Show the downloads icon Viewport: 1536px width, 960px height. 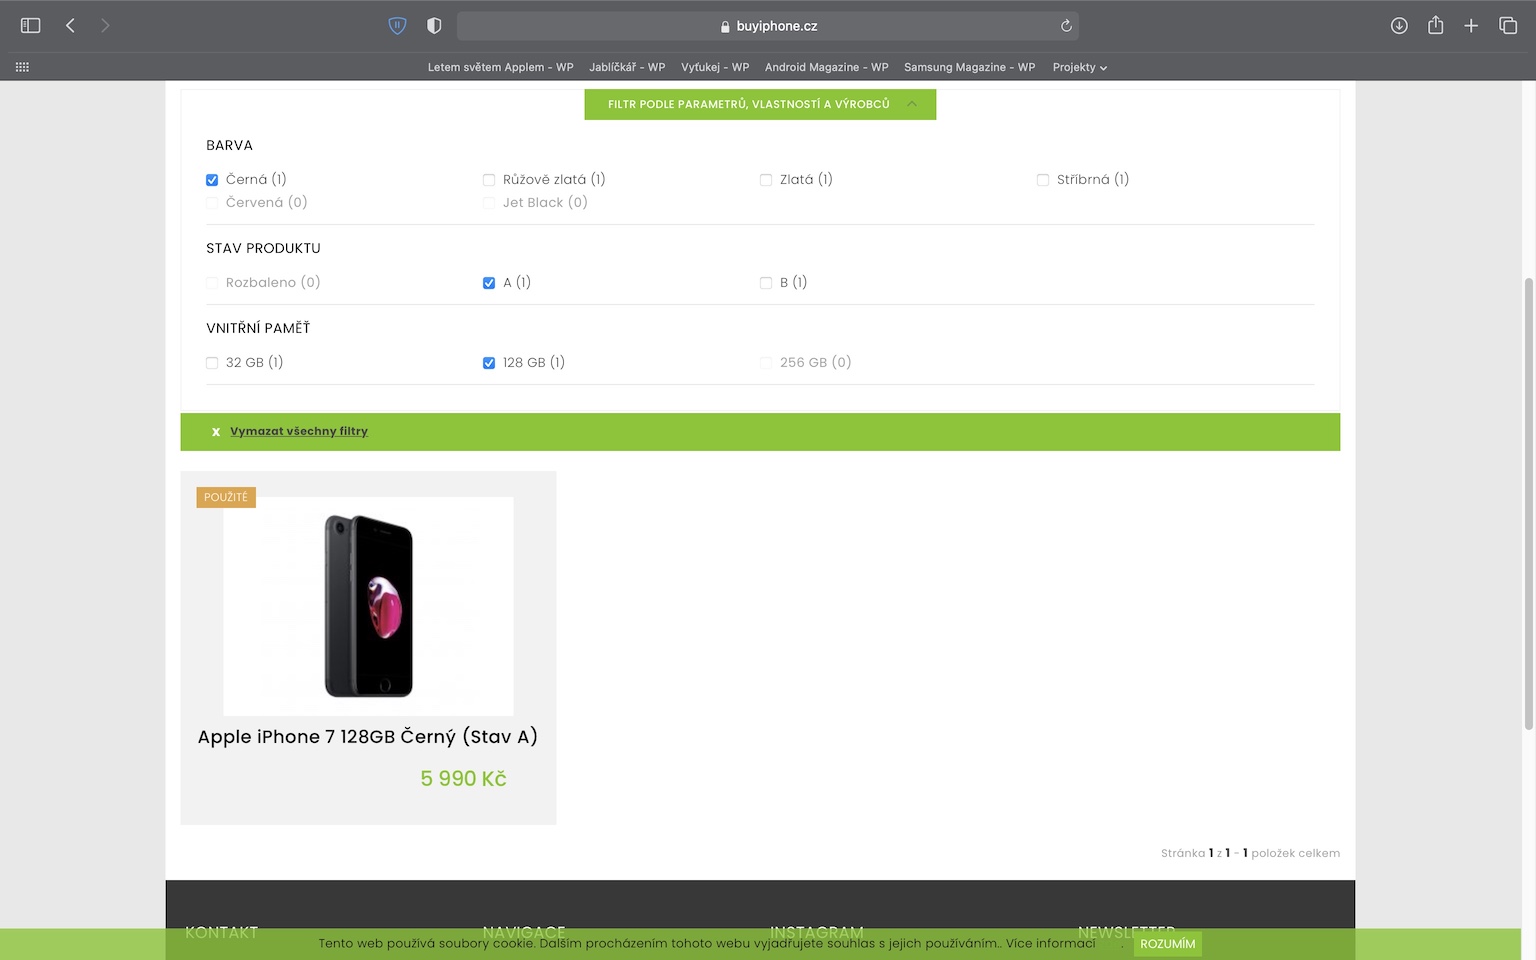click(1399, 26)
